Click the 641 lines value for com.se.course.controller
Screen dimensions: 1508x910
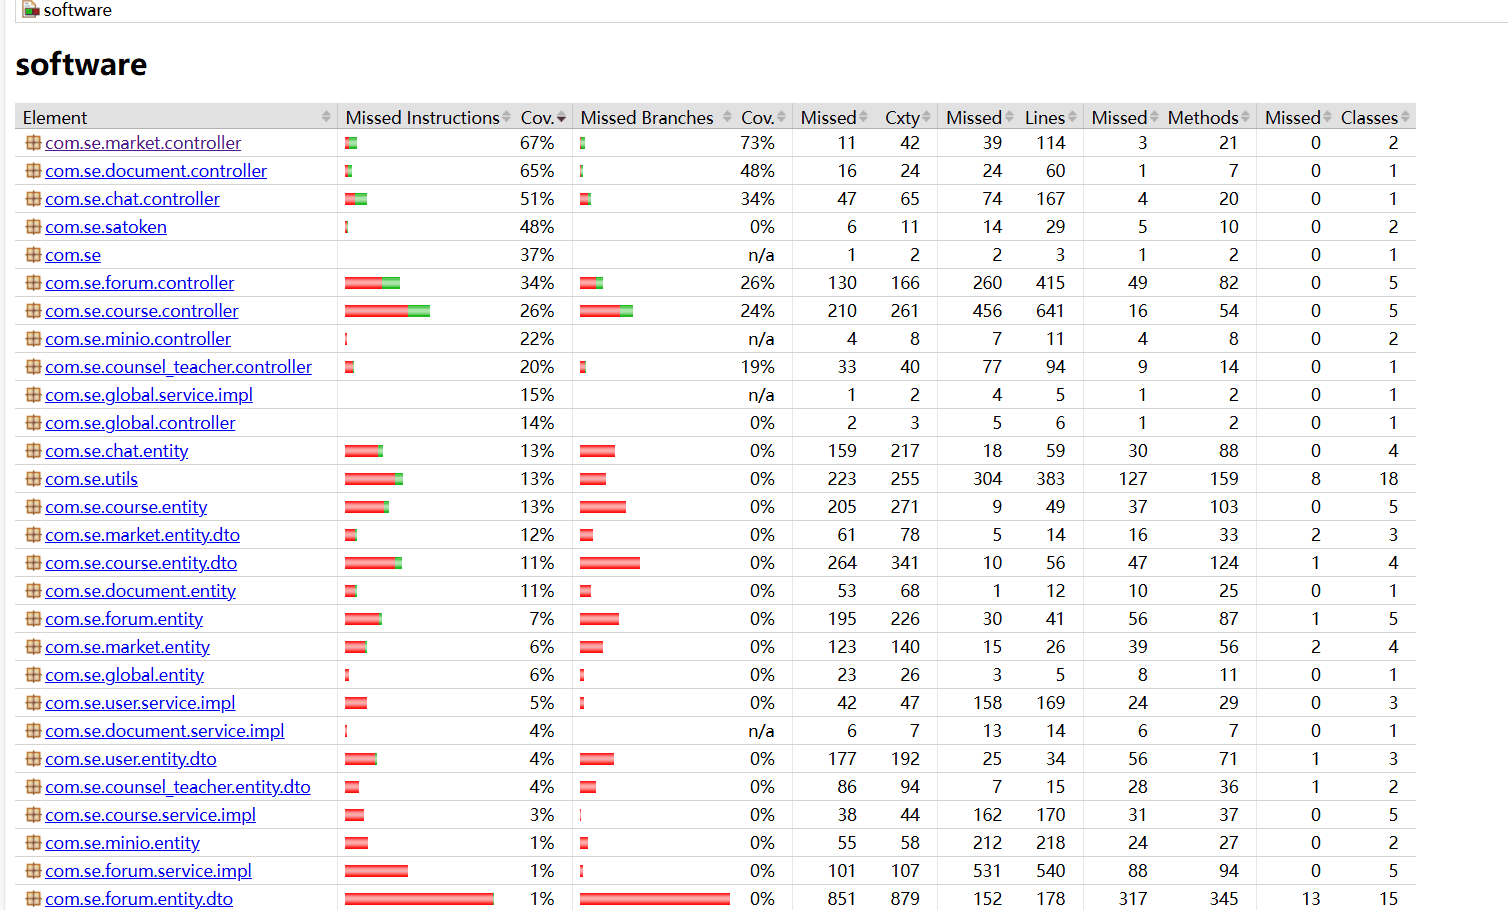click(1050, 311)
